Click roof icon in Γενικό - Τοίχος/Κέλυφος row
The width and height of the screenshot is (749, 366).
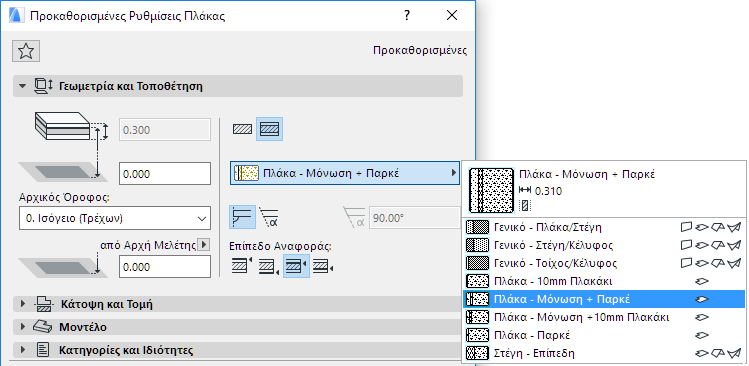pos(718,264)
